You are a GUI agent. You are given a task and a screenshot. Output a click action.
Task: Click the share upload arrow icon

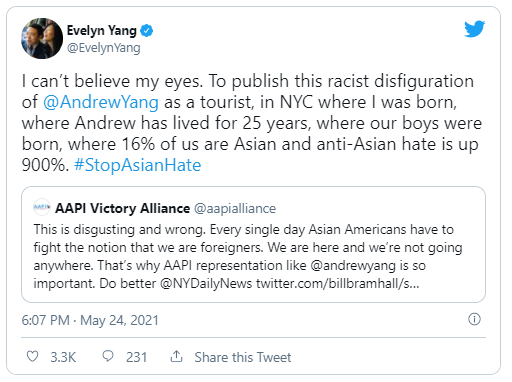click(176, 356)
